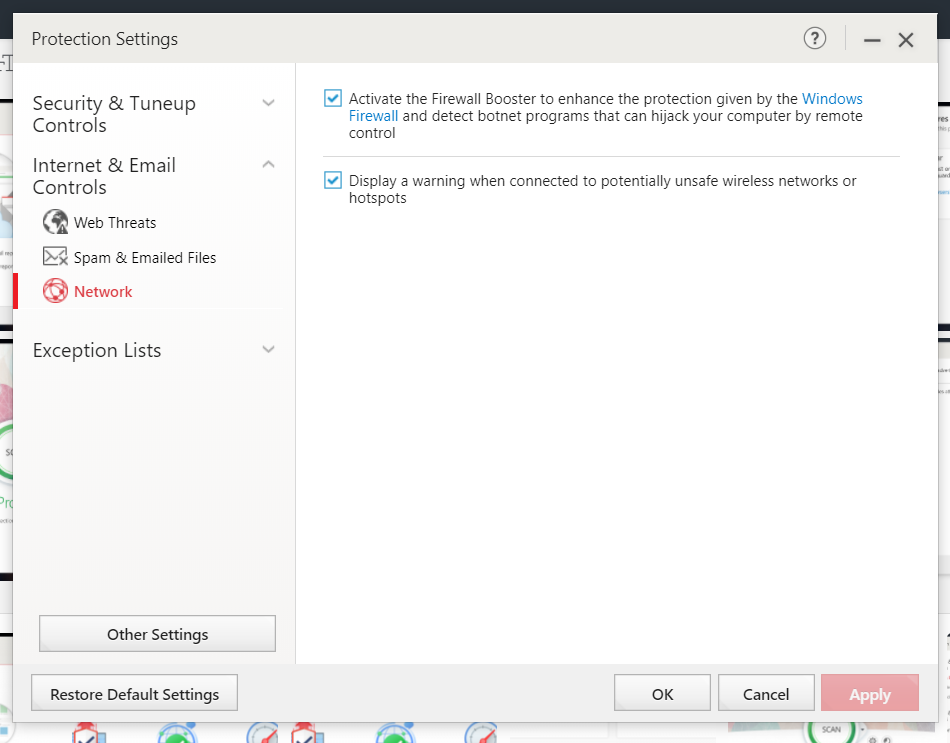The height and width of the screenshot is (743, 950).
Task: Click the Apply button
Action: coord(869,694)
